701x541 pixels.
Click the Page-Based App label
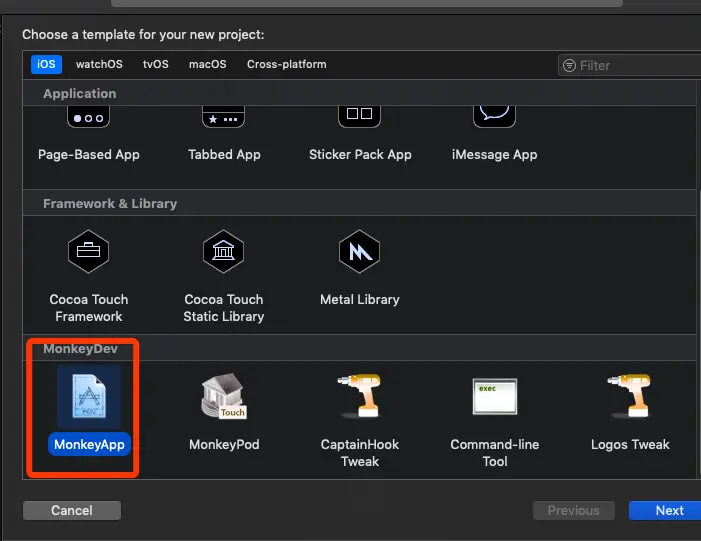89,155
